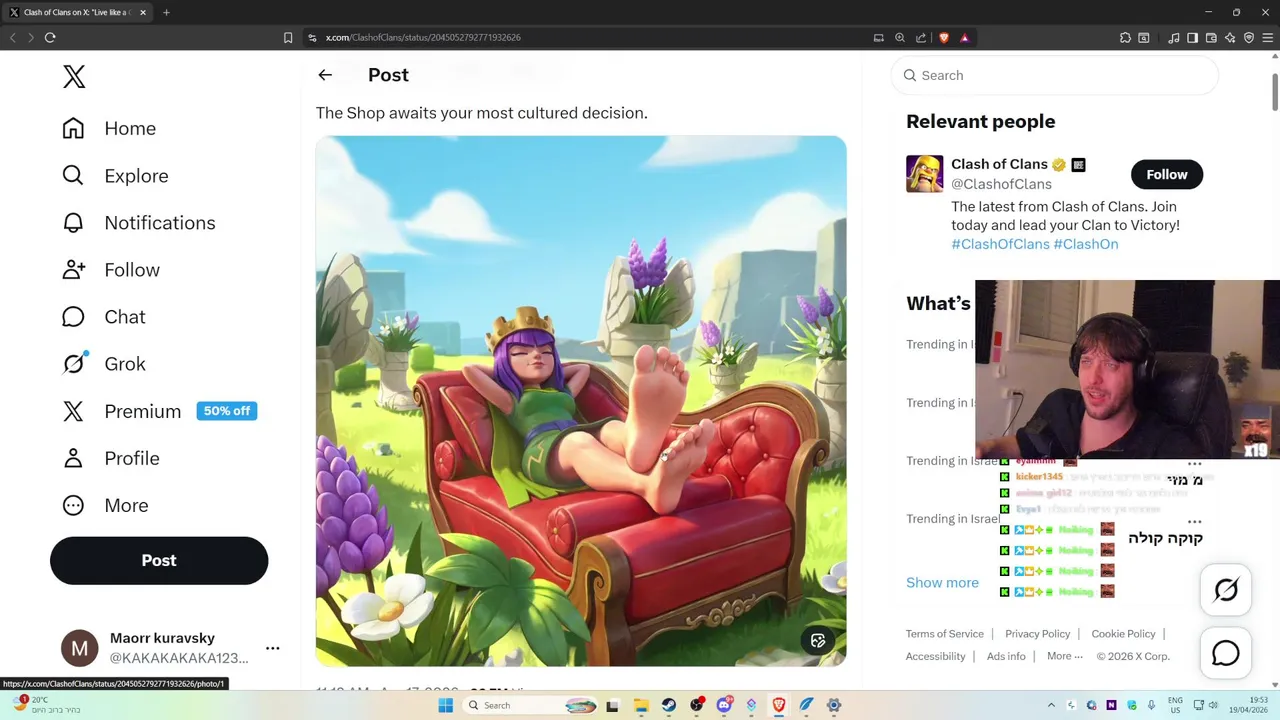The width and height of the screenshot is (1280, 720).
Task: Open the Brave Rewards triangle icon
Action: (965, 37)
